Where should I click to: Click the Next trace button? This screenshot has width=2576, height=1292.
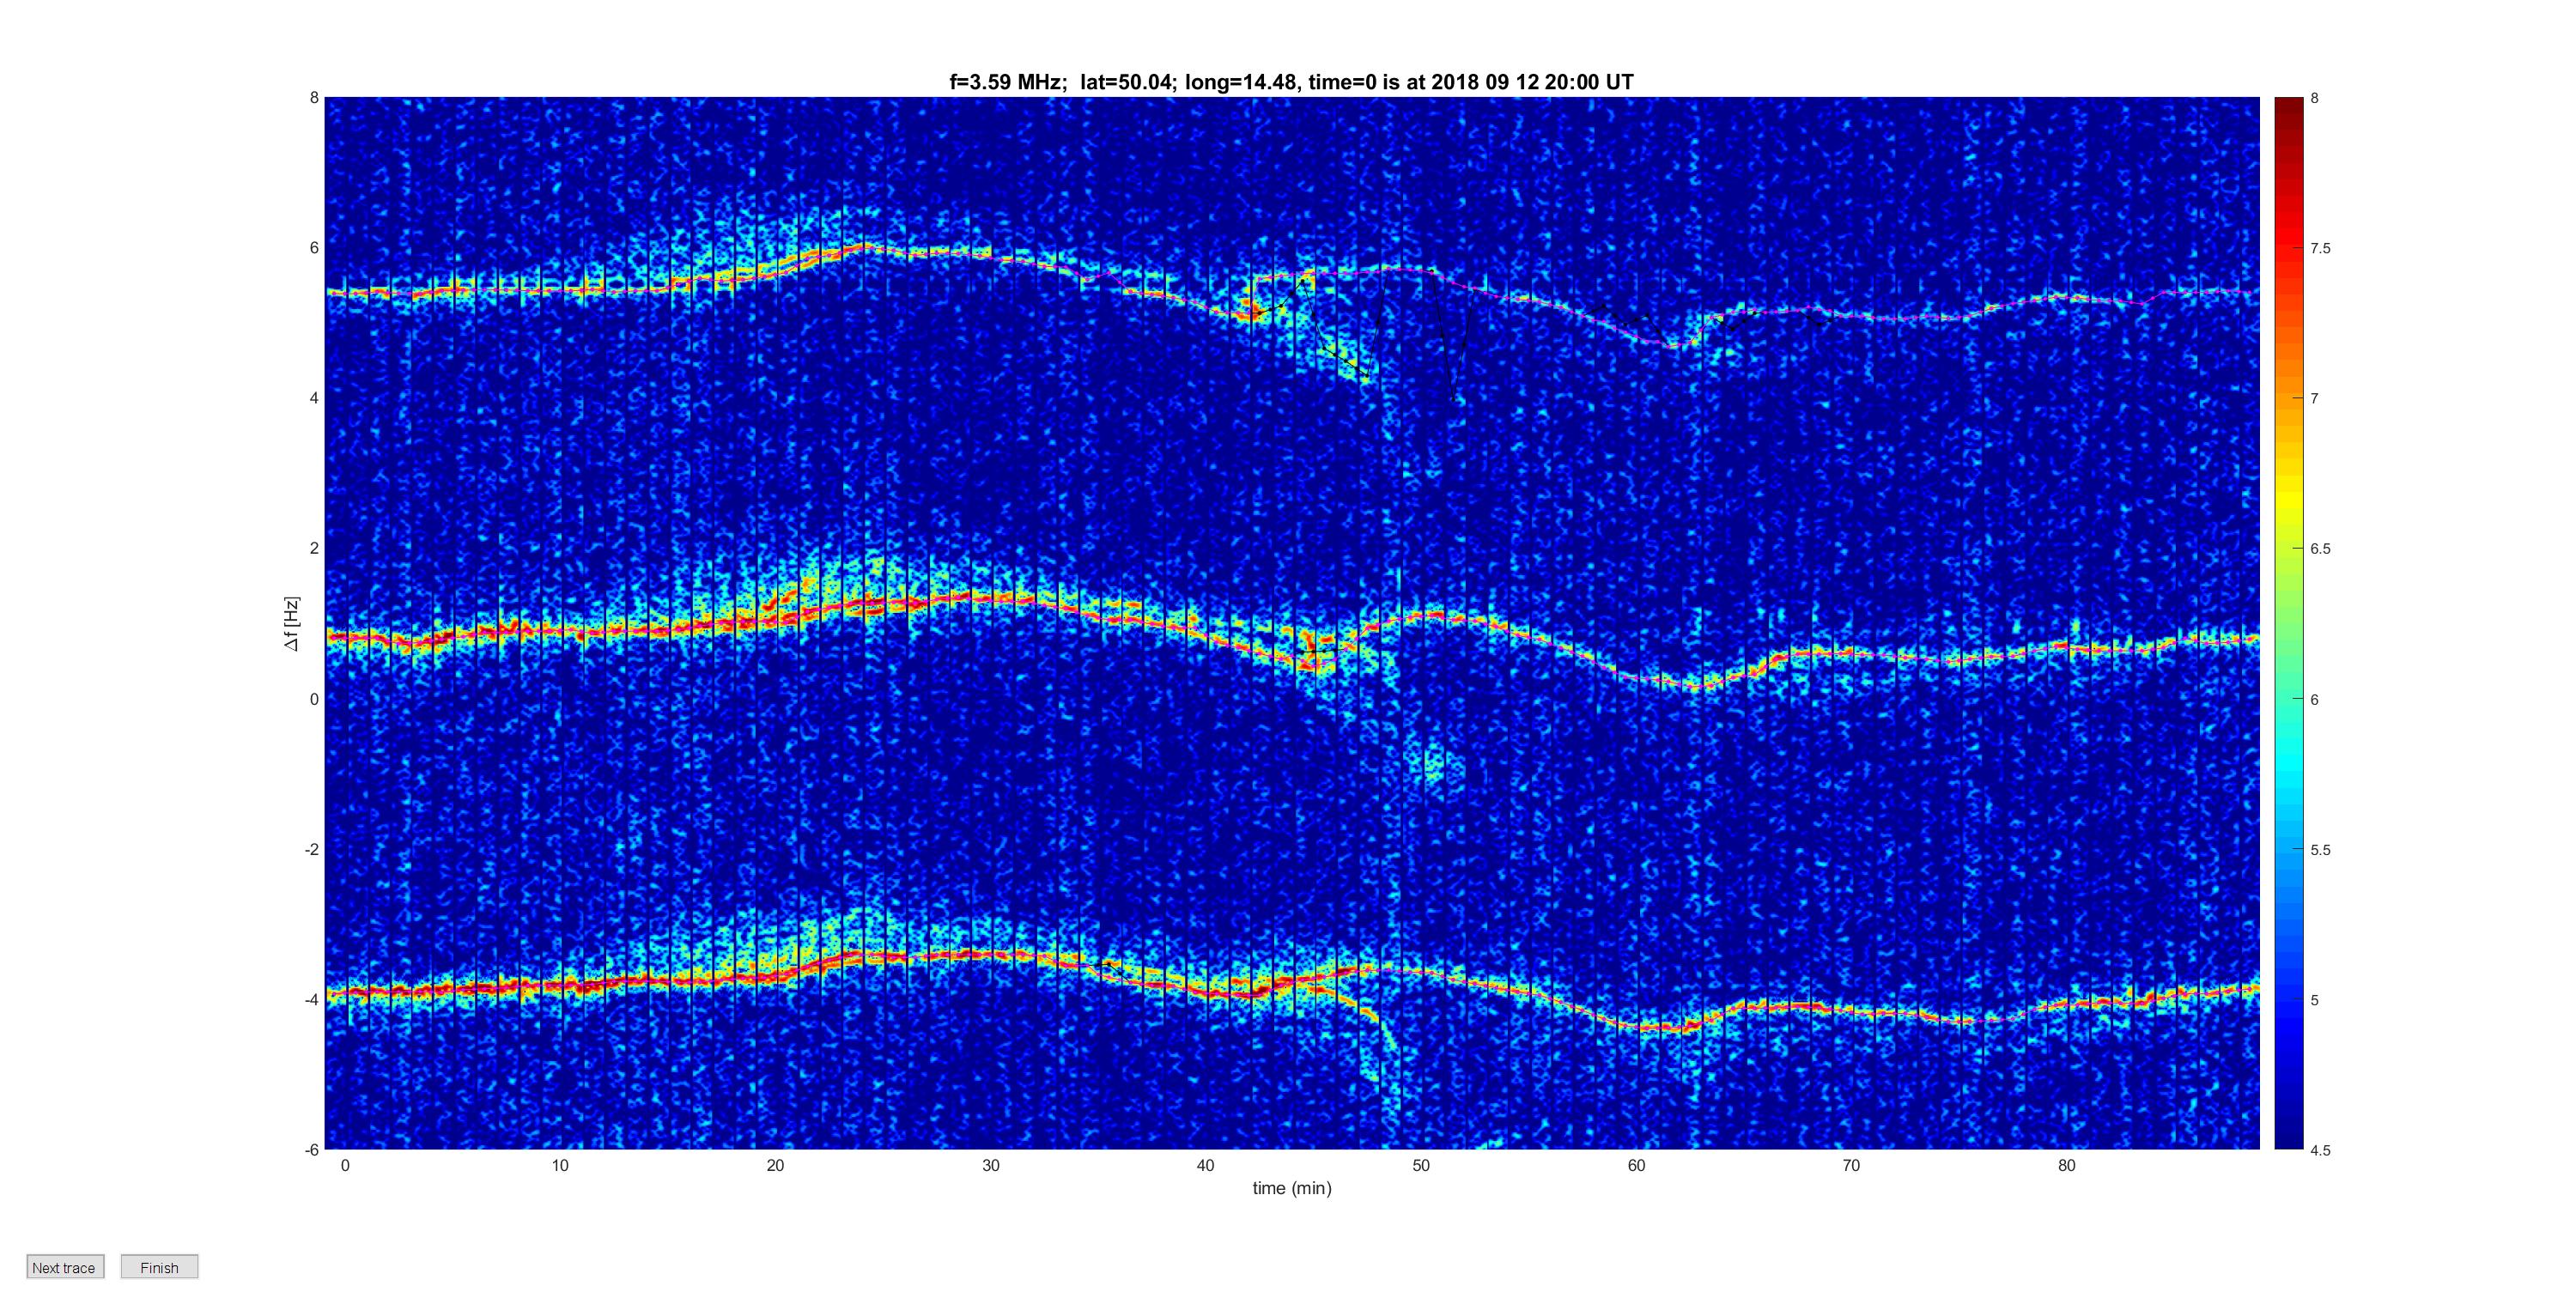[65, 1267]
